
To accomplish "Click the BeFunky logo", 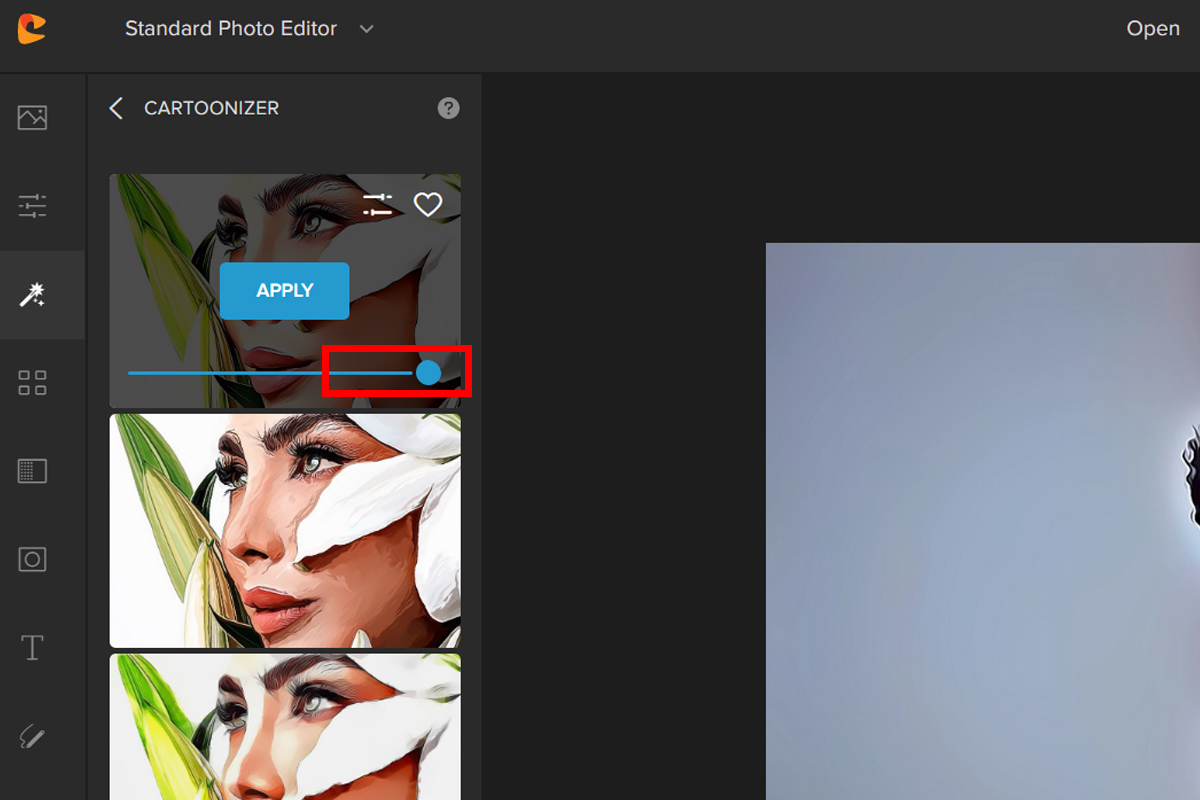I will [31, 29].
